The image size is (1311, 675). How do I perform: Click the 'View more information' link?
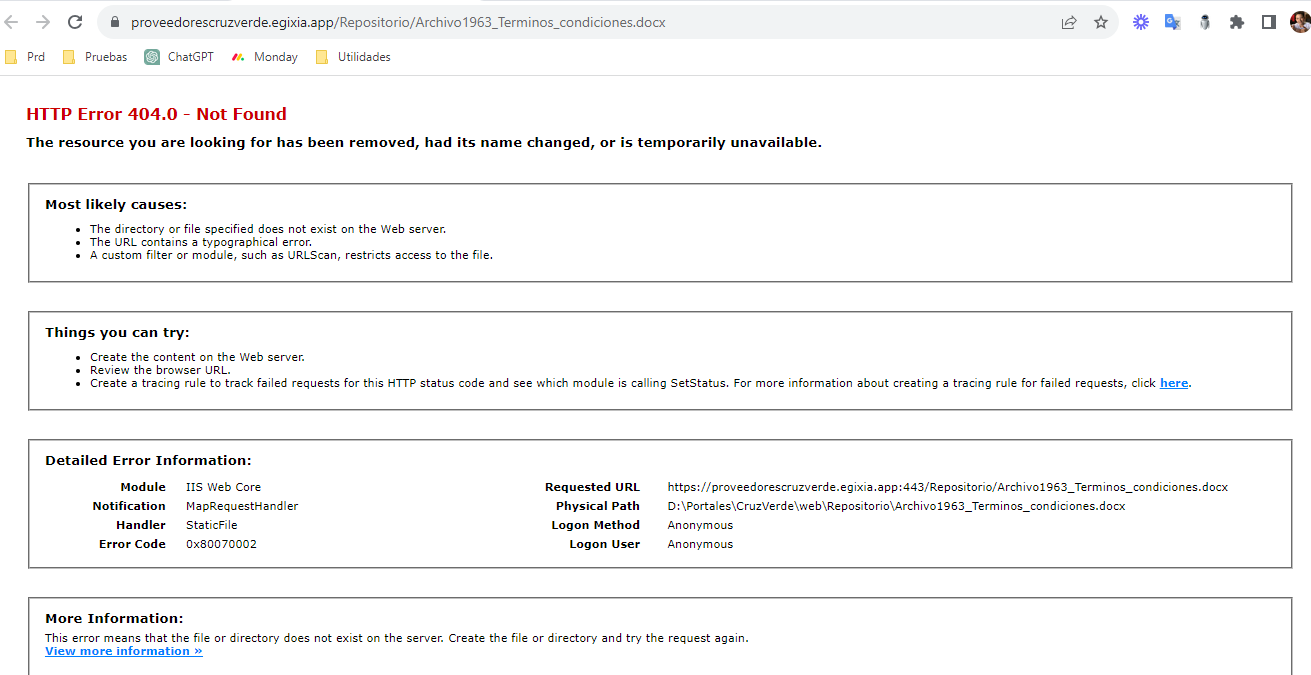tap(124, 651)
